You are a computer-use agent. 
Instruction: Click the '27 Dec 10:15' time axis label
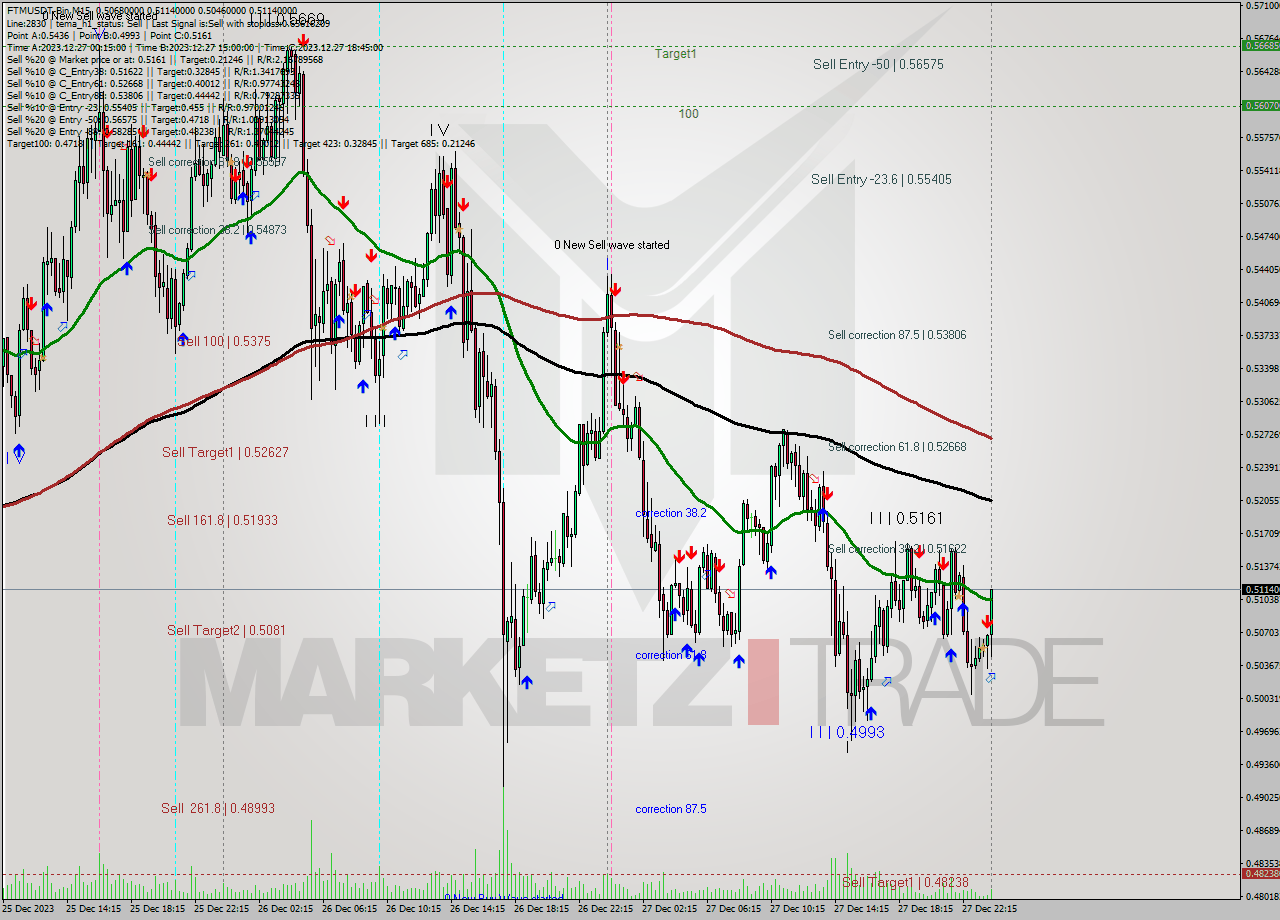(798, 909)
